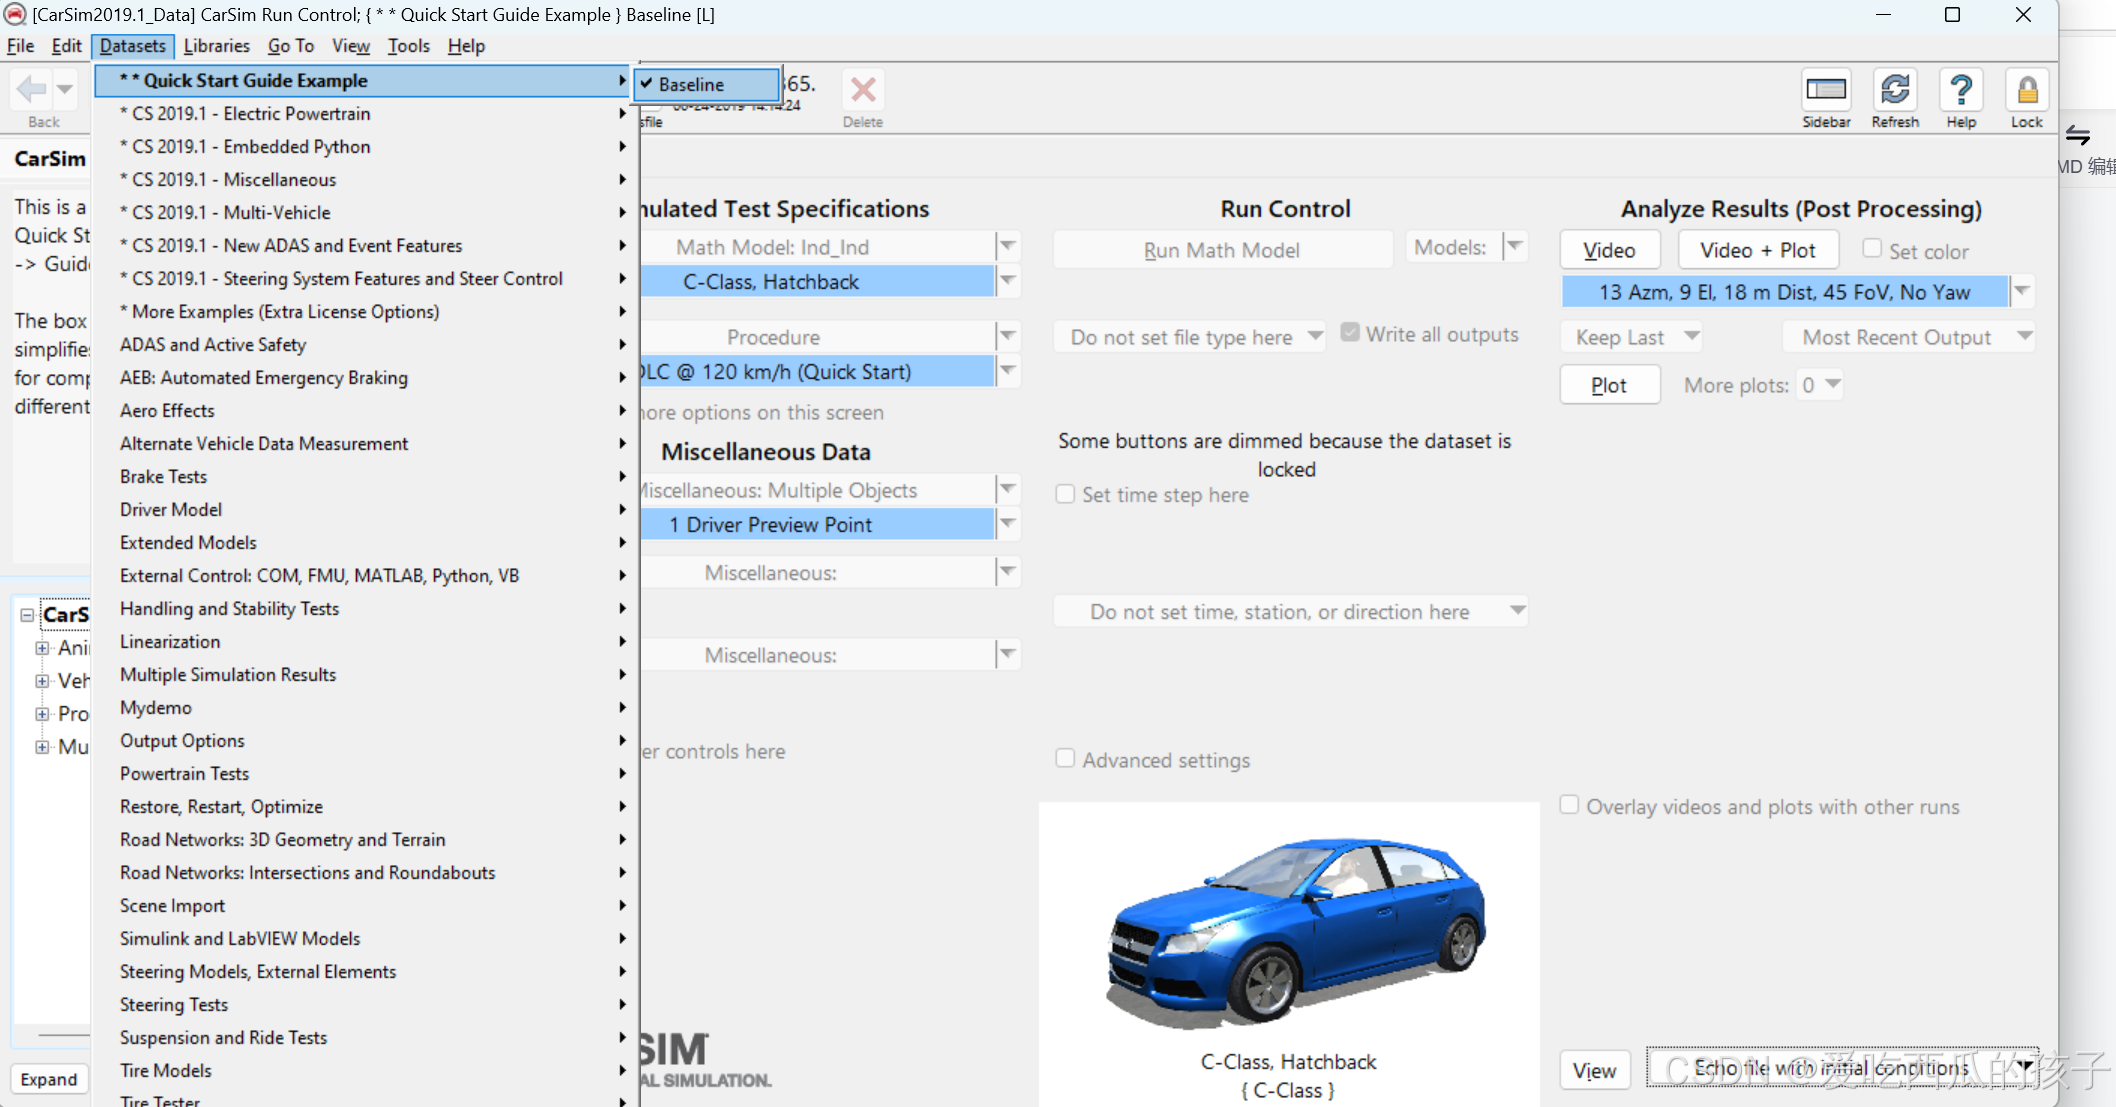Enable the Set color checkbox
Viewport: 2116px width, 1107px height.
pyautogui.click(x=1872, y=249)
